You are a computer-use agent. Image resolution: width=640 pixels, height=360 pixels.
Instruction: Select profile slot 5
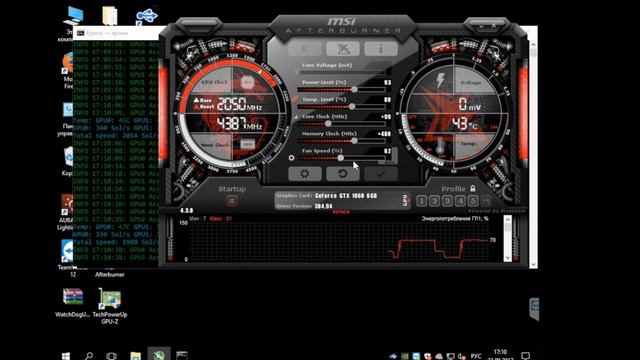pos(473,201)
